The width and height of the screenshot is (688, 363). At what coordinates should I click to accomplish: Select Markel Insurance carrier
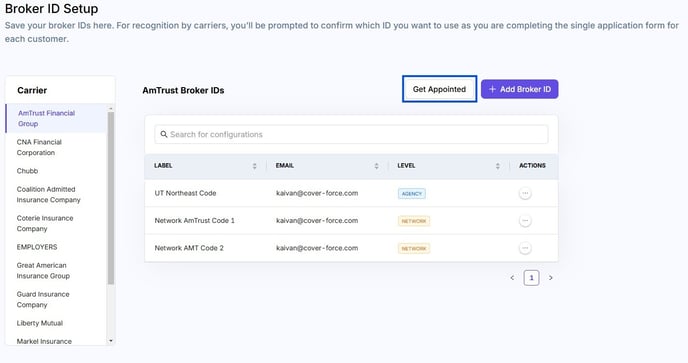[56, 341]
